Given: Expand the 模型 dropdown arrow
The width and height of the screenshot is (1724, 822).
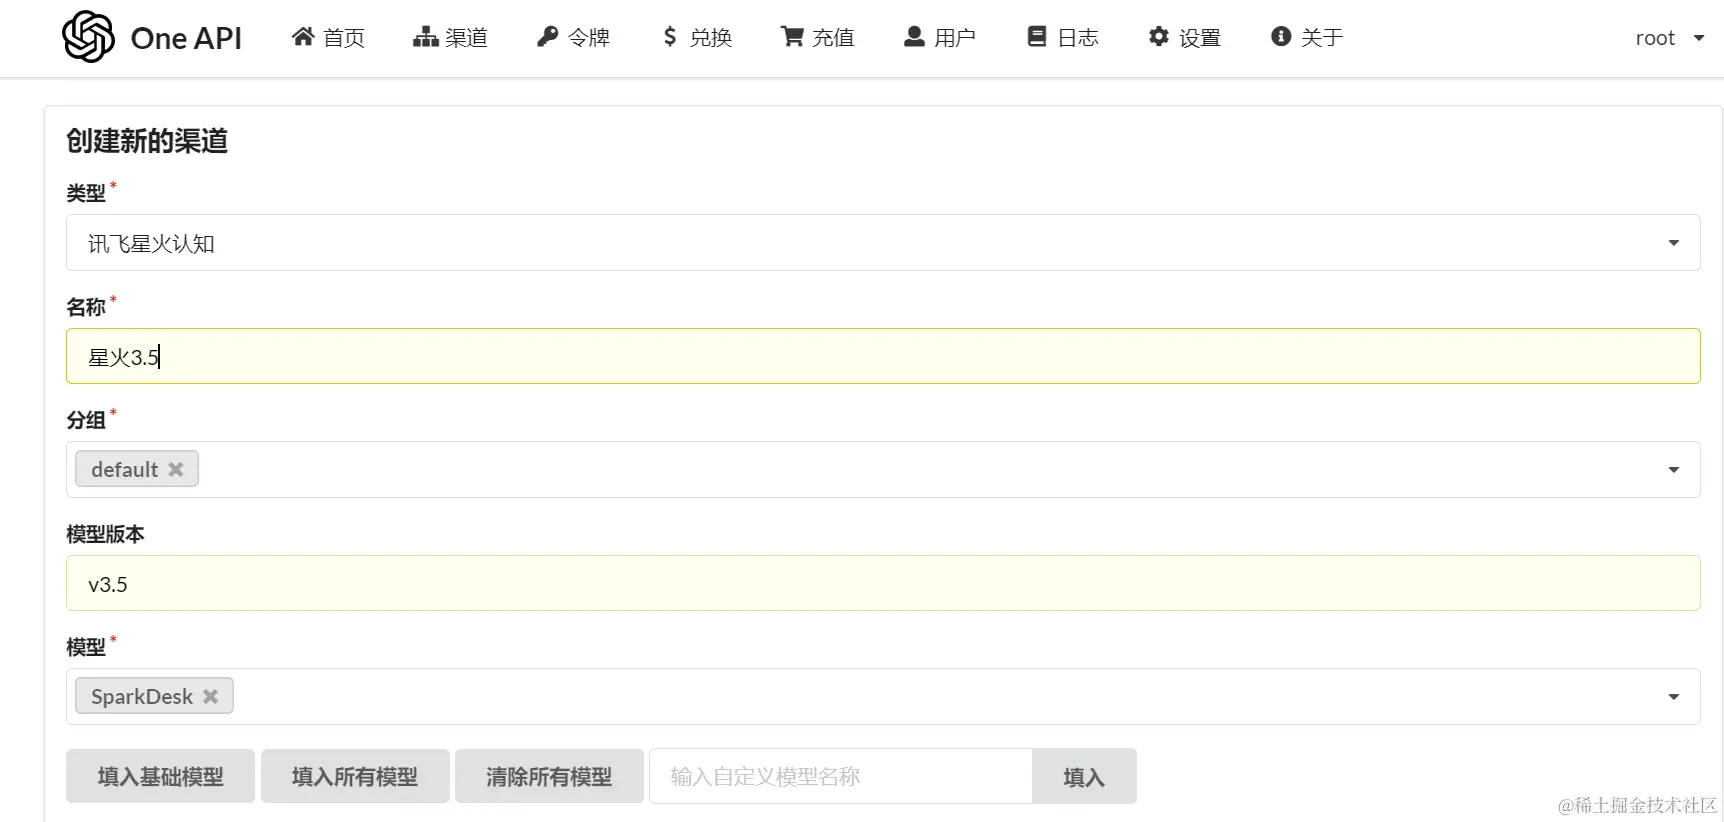Looking at the screenshot, I should coord(1673,697).
